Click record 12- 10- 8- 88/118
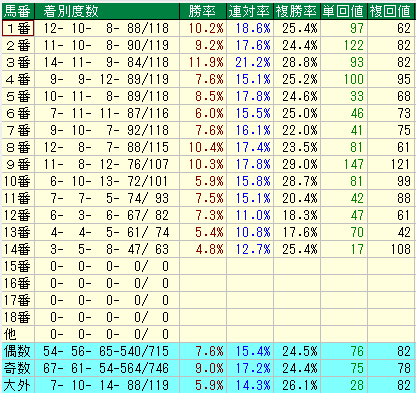Viewport: 416px width, 393px height. click(107, 28)
